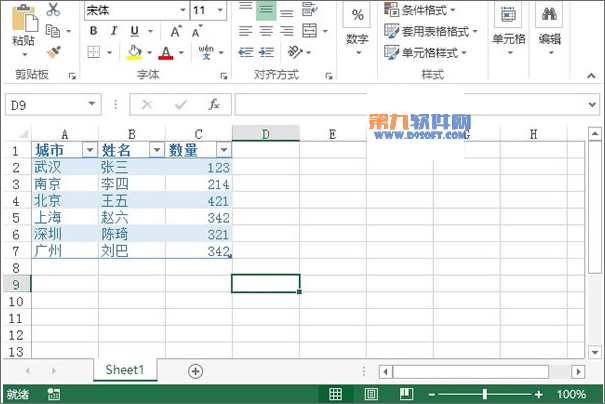Click the text orientation icon
Image resolution: width=605 pixels, height=404 pixels.
pyautogui.click(x=295, y=52)
